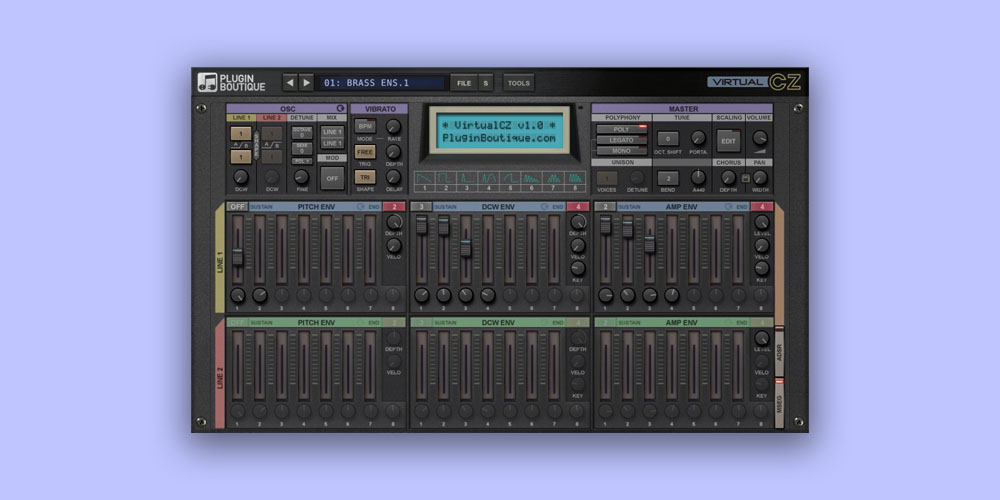Select the LINE 1 oscillator tab
1000x500 pixels.
coord(241,118)
